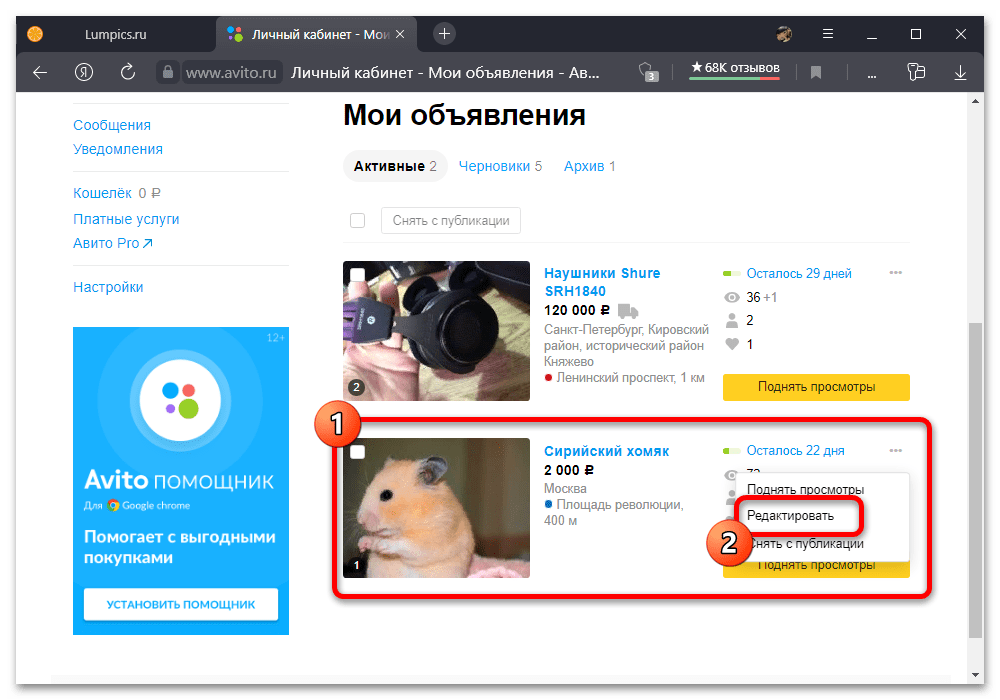This screenshot has height=700, width=1000.
Task: Open the downloads arrow icon
Action: (960, 72)
